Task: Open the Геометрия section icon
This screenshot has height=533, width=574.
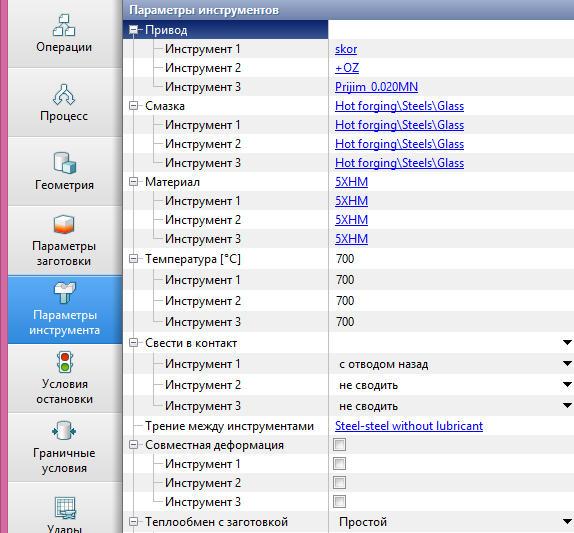Action: [x=64, y=163]
